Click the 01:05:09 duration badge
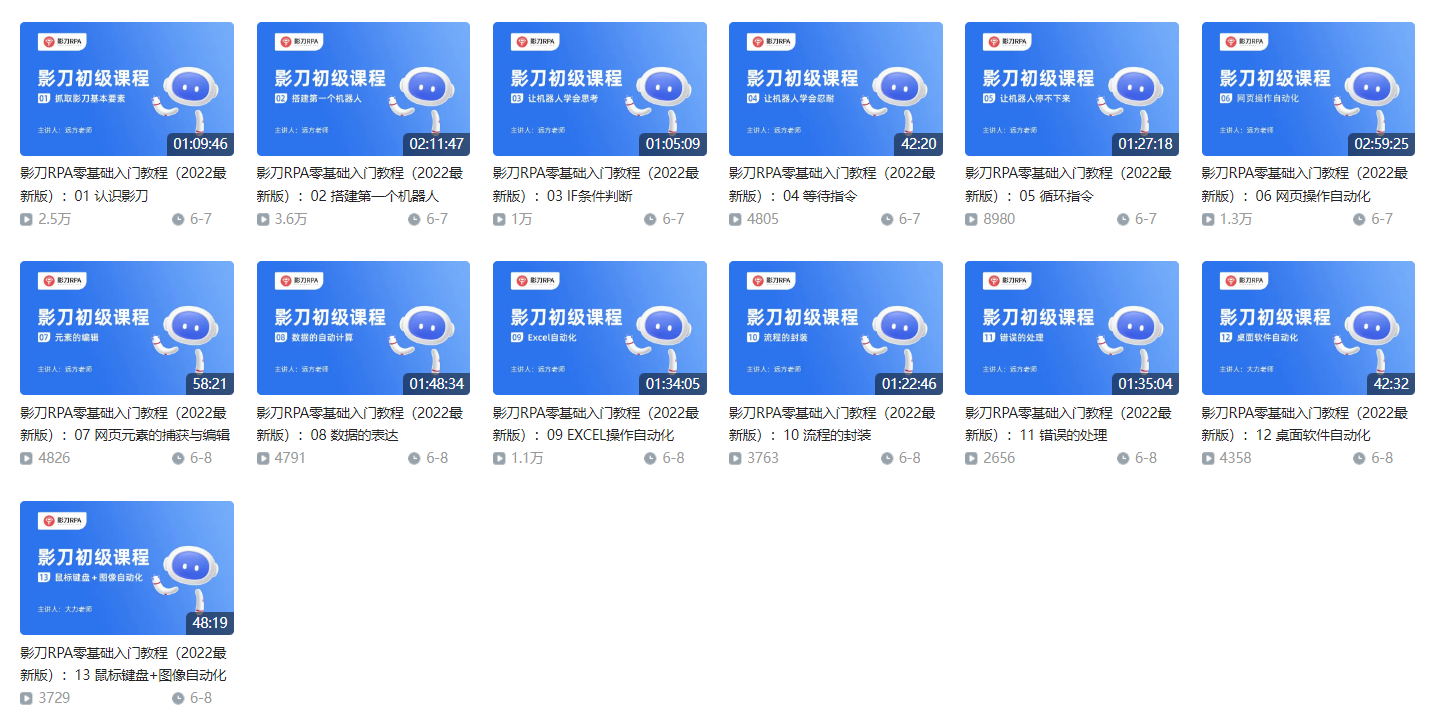The width and height of the screenshot is (1439, 725). (x=673, y=144)
